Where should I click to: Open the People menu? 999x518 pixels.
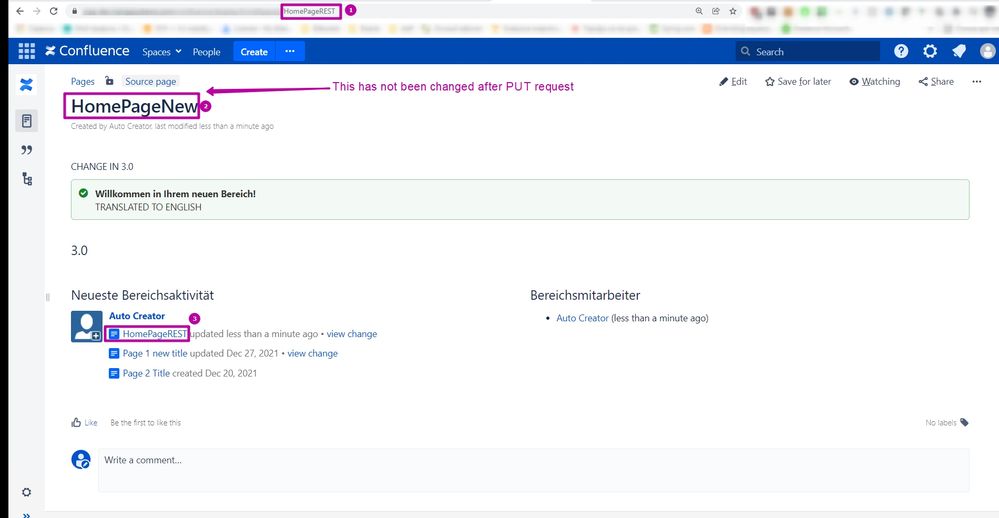[206, 52]
